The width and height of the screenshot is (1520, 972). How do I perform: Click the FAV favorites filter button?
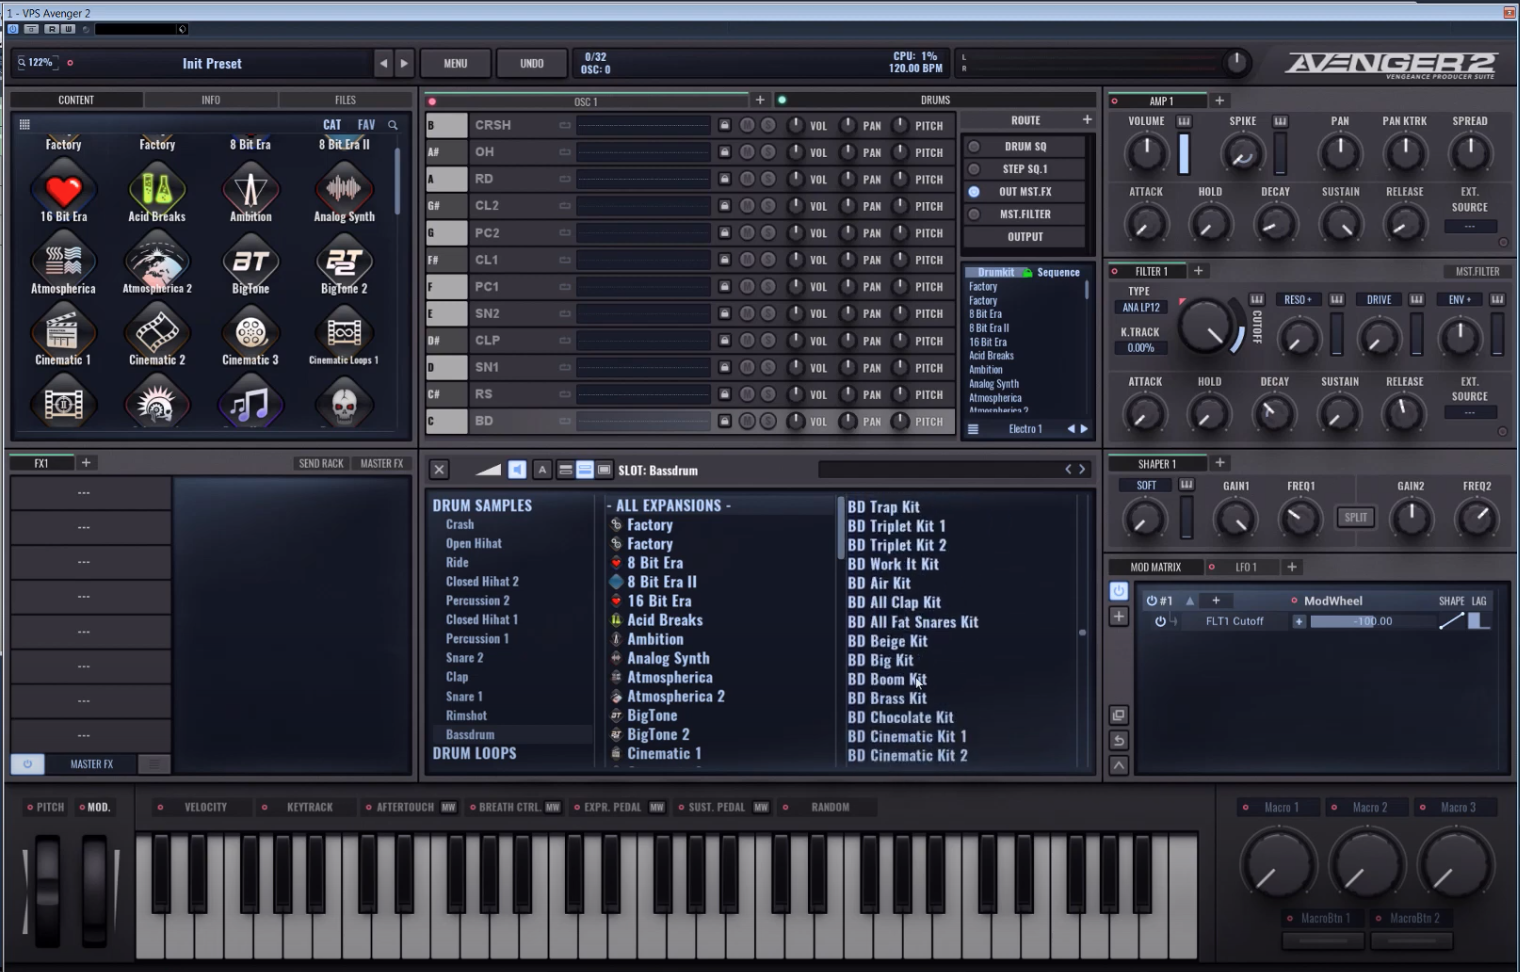pyautogui.click(x=367, y=125)
